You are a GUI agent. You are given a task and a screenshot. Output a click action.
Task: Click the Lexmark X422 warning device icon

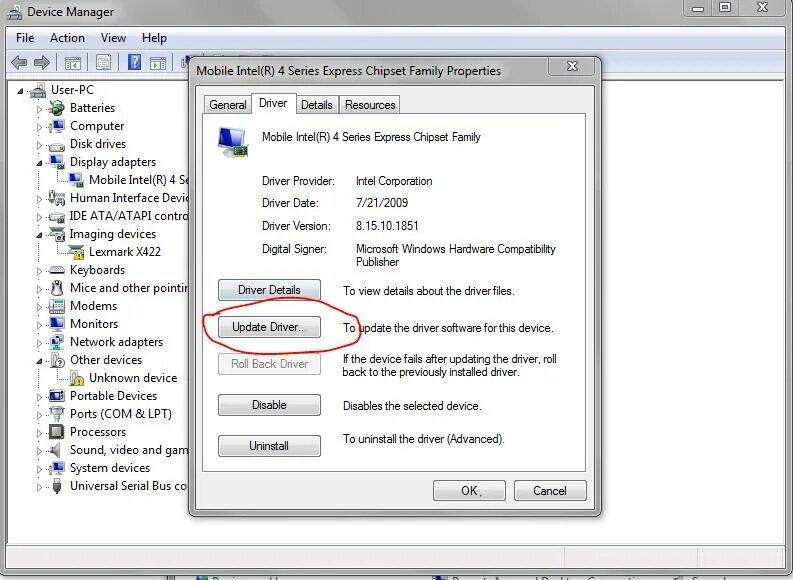click(76, 252)
